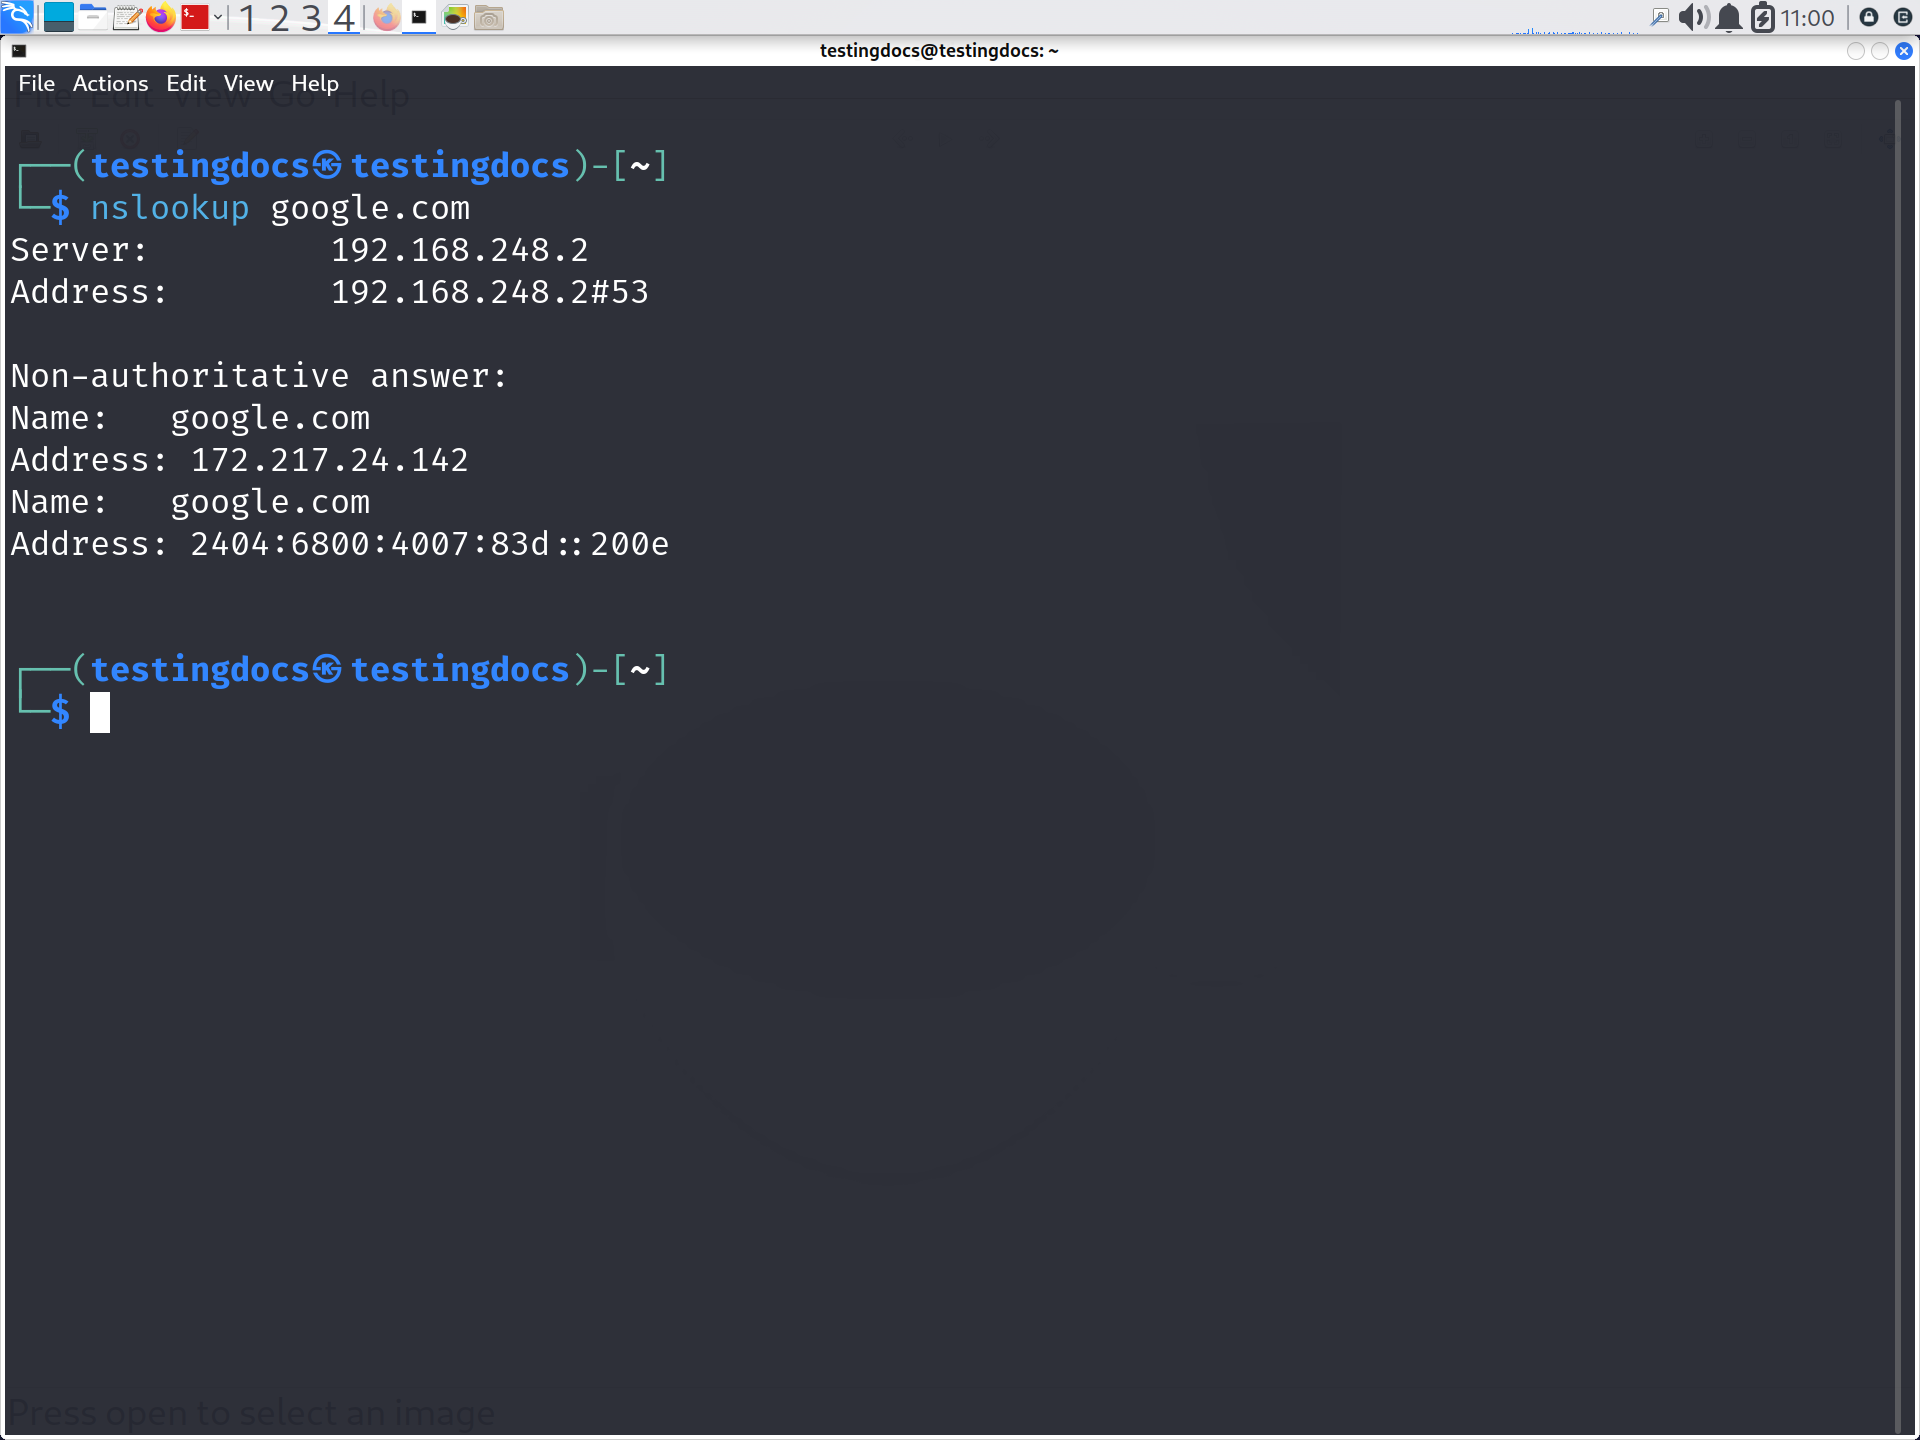Open the red terminal emulator launcher
The width and height of the screenshot is (1920, 1440).
[195, 17]
